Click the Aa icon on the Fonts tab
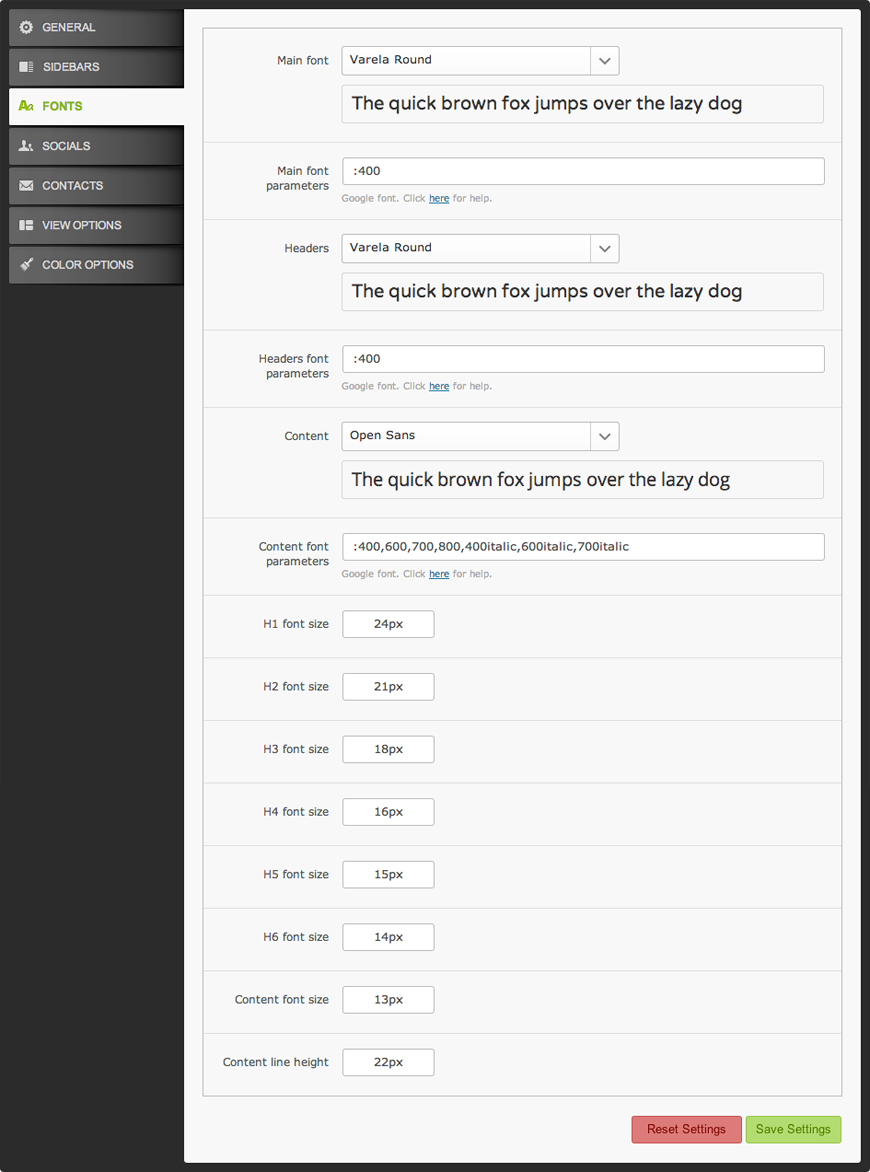Viewport: 870px width, 1172px height. coord(26,106)
